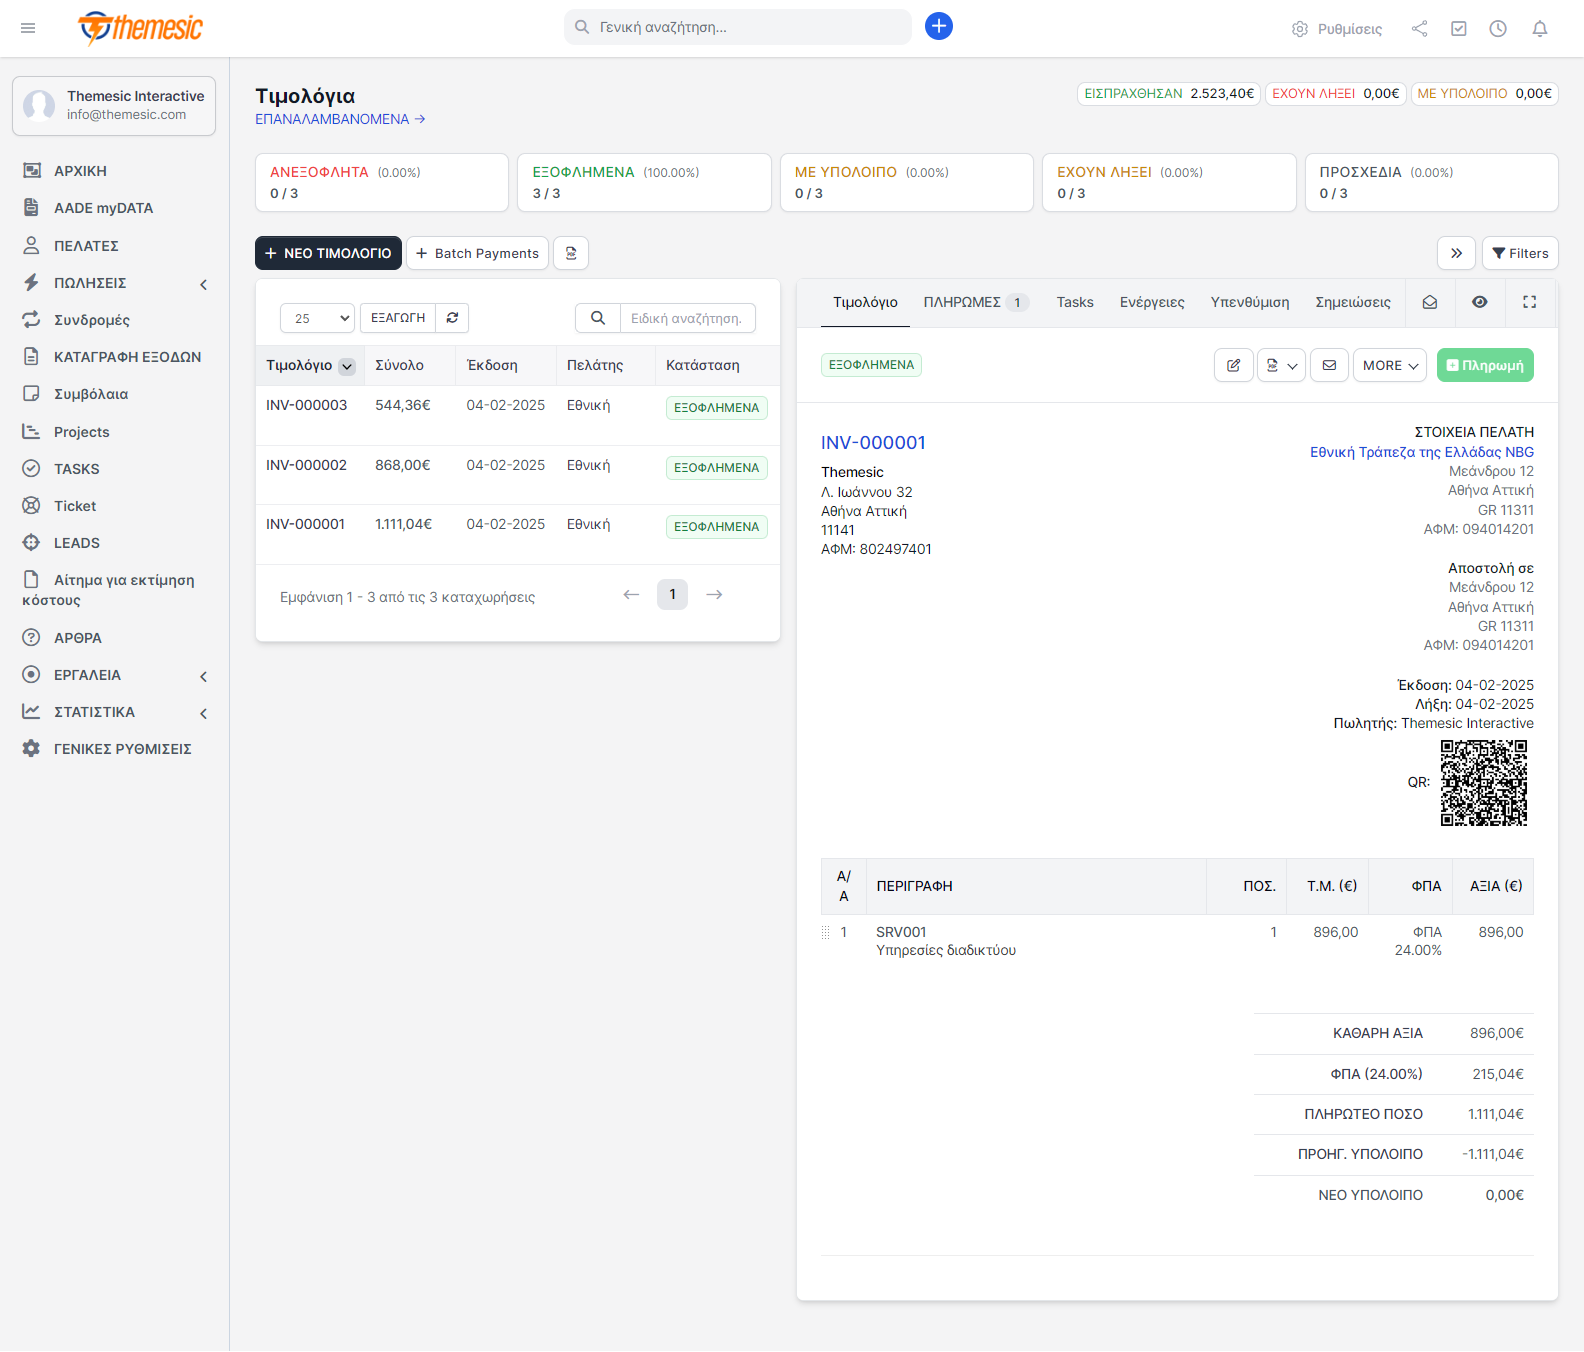The width and height of the screenshot is (1584, 1352).
Task: Open the 25 rows-per-page dropdown
Action: [318, 318]
